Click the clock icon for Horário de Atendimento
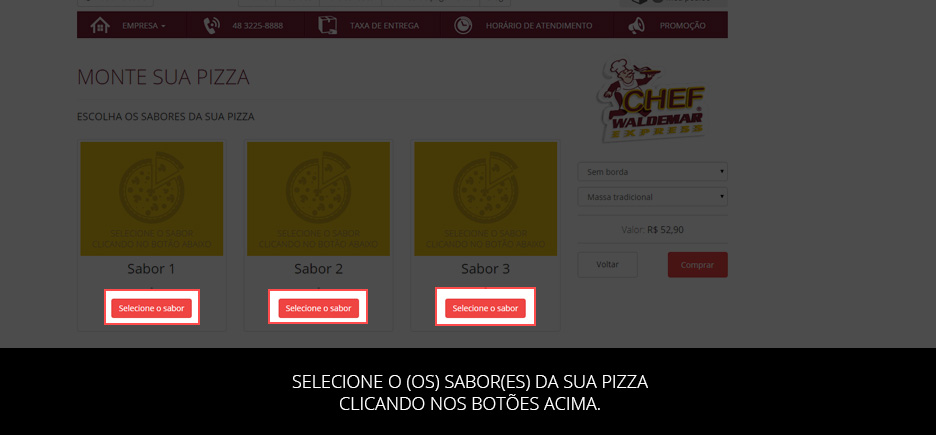Viewport: 936px width, 435px height. (463, 26)
